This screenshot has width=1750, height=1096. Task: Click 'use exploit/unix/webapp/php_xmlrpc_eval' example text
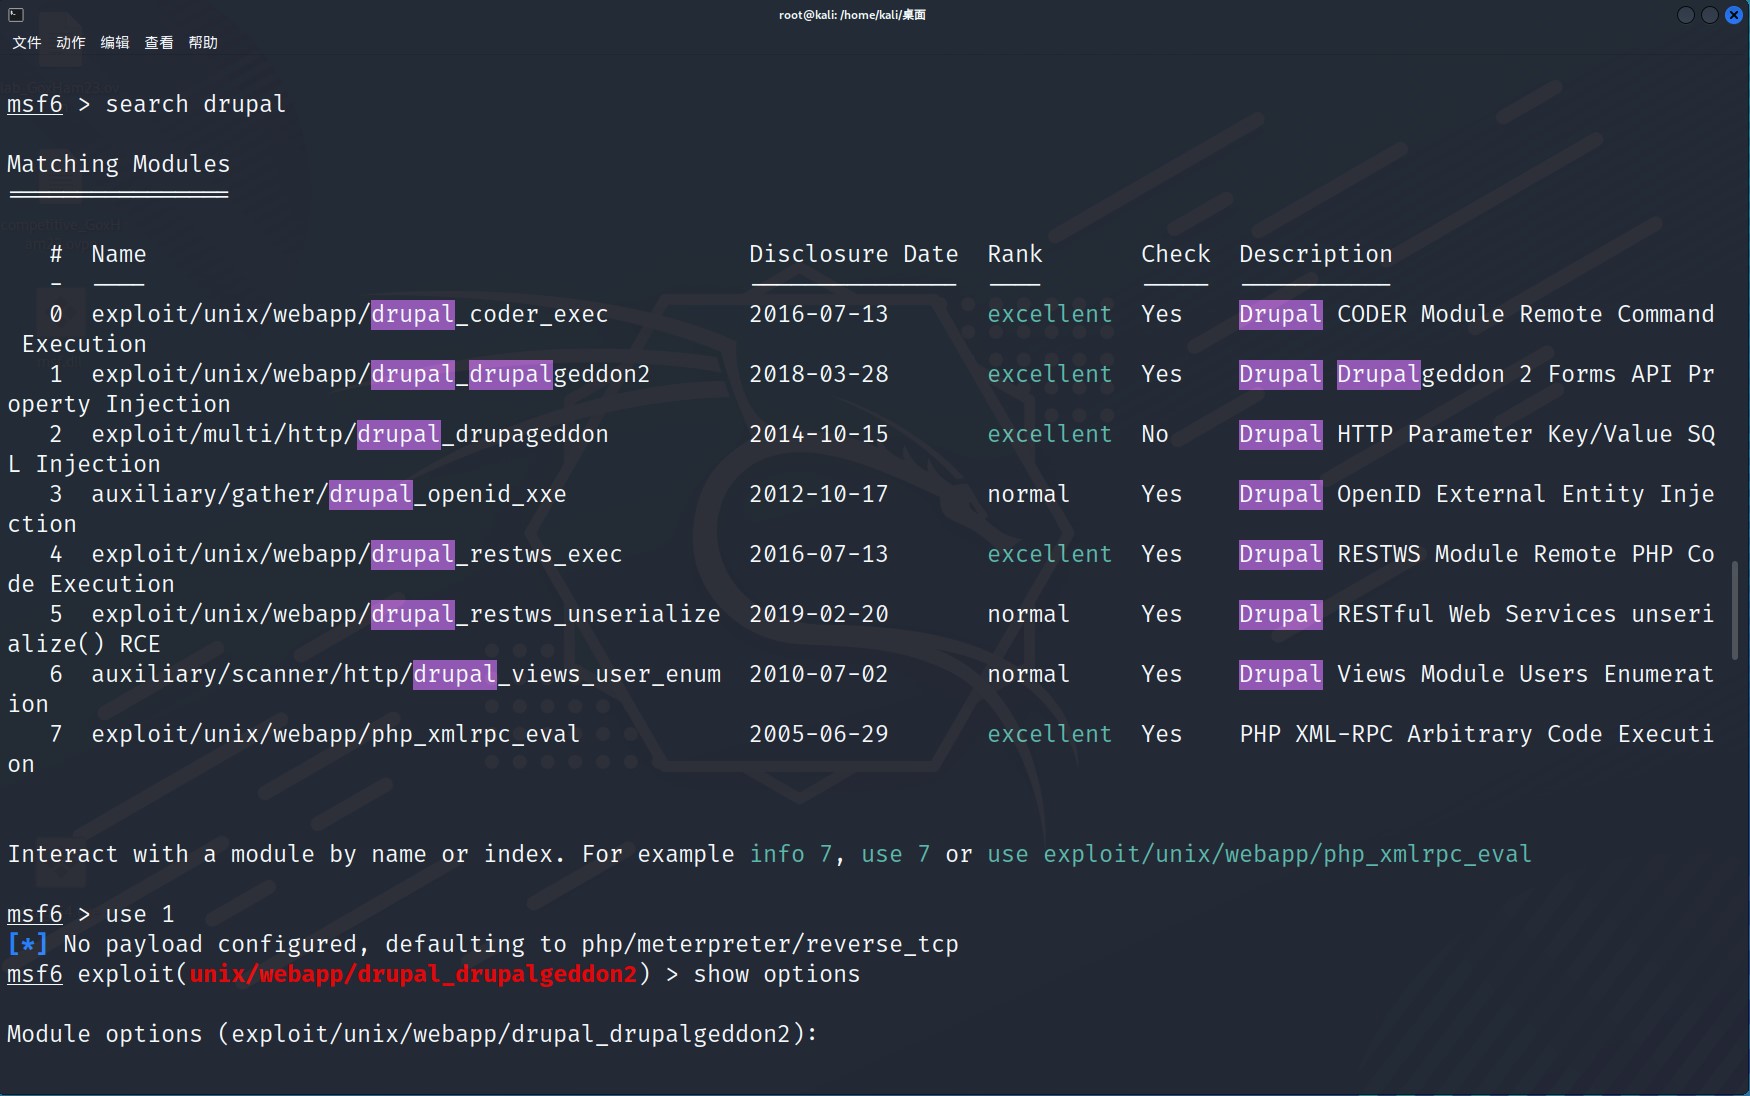click(x=1260, y=854)
